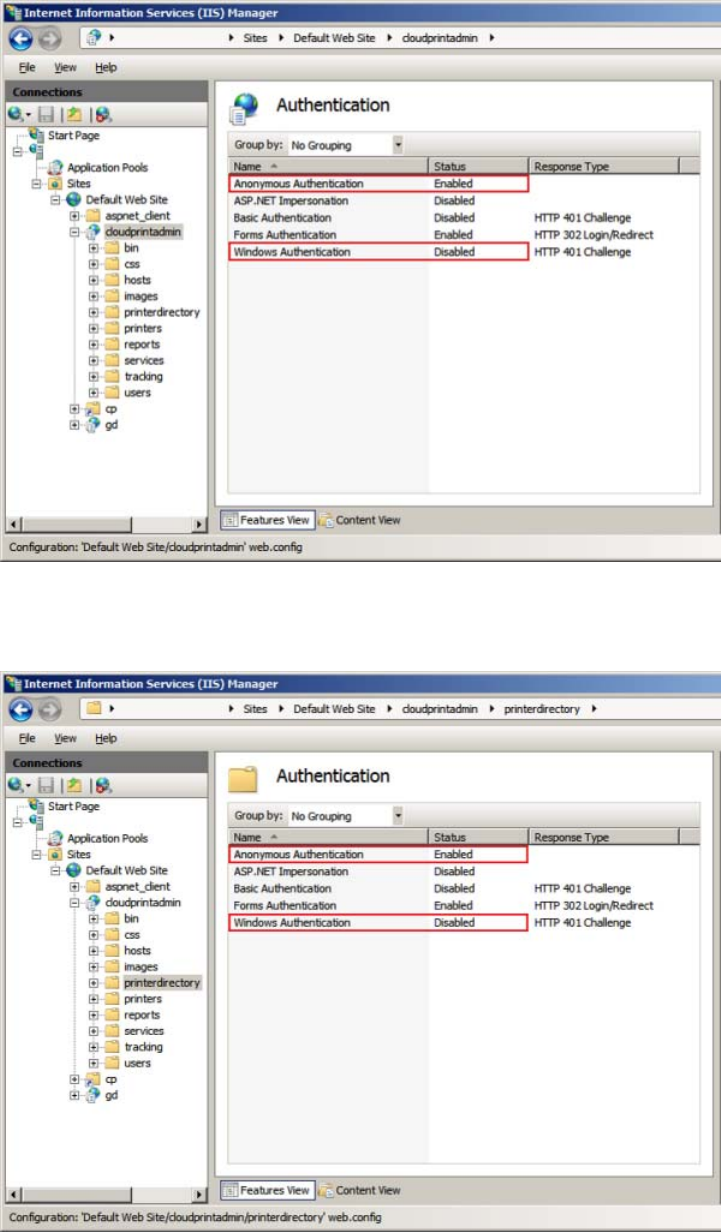This screenshot has width=721, height=1232.
Task: Click Create New Connection globe icon, lower window
Action: [x=18, y=786]
